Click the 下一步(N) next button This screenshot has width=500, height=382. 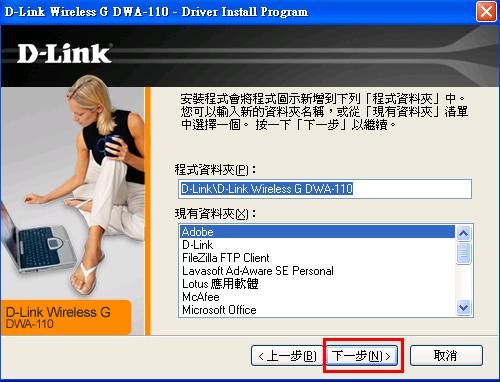pos(362,356)
